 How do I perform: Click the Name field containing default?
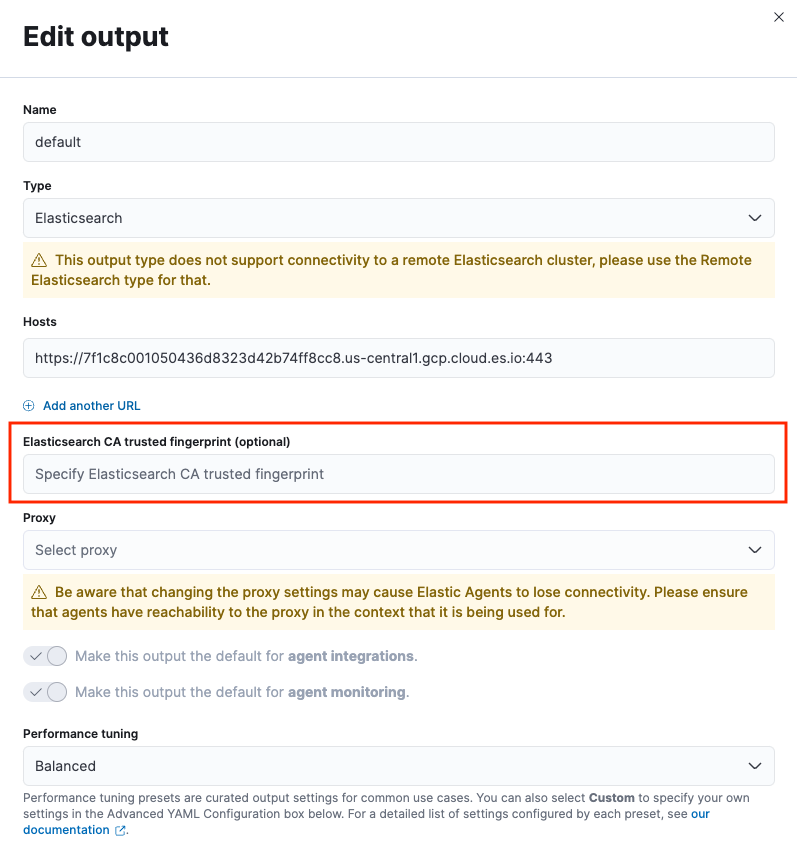click(400, 141)
